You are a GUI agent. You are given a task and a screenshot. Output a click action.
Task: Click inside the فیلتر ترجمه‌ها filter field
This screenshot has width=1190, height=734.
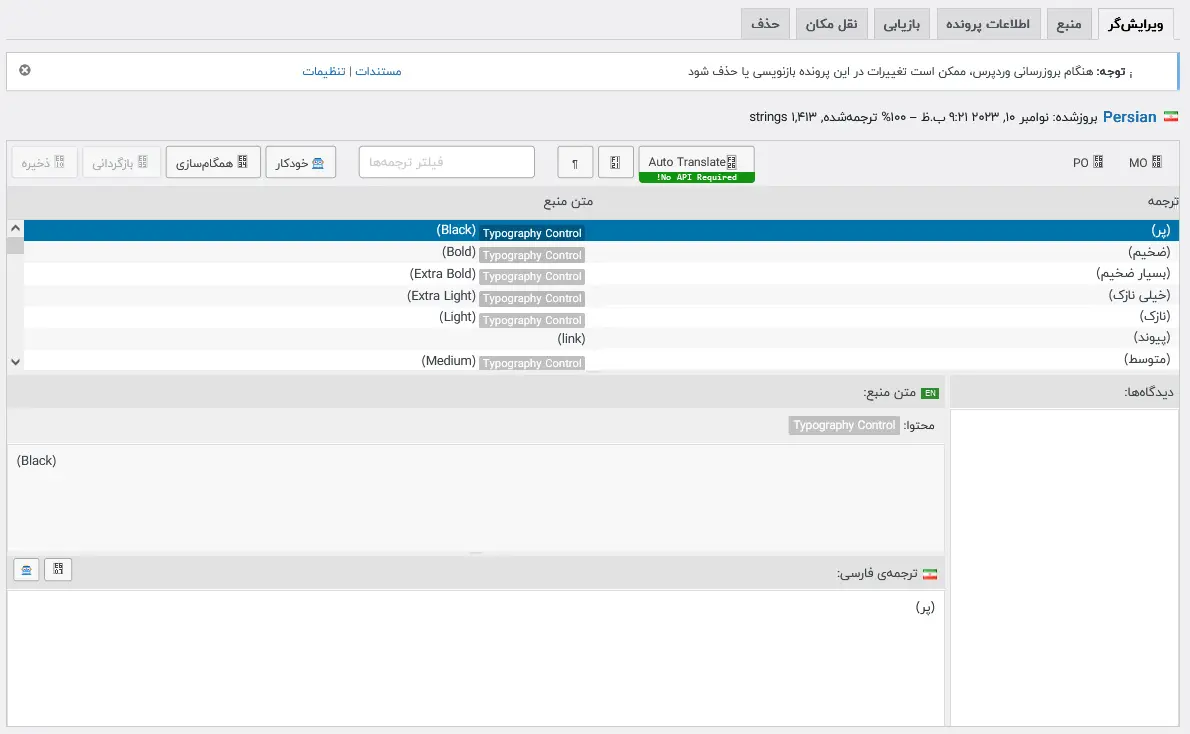(x=446, y=162)
